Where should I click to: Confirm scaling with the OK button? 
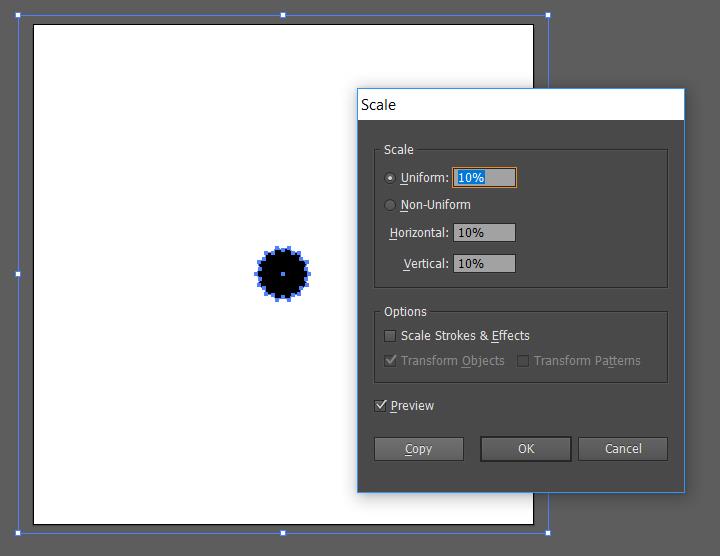click(526, 449)
